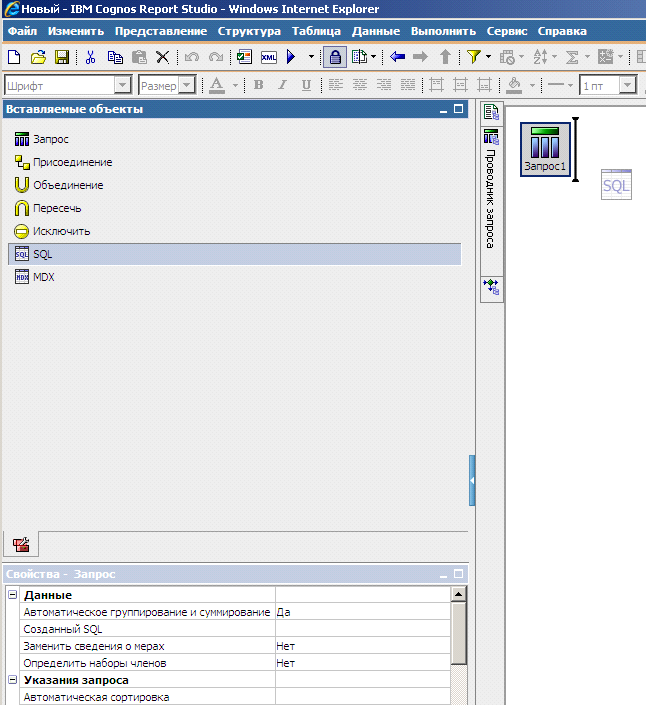Click the blue Run report play icon
This screenshot has height=705, width=646.
(x=291, y=57)
